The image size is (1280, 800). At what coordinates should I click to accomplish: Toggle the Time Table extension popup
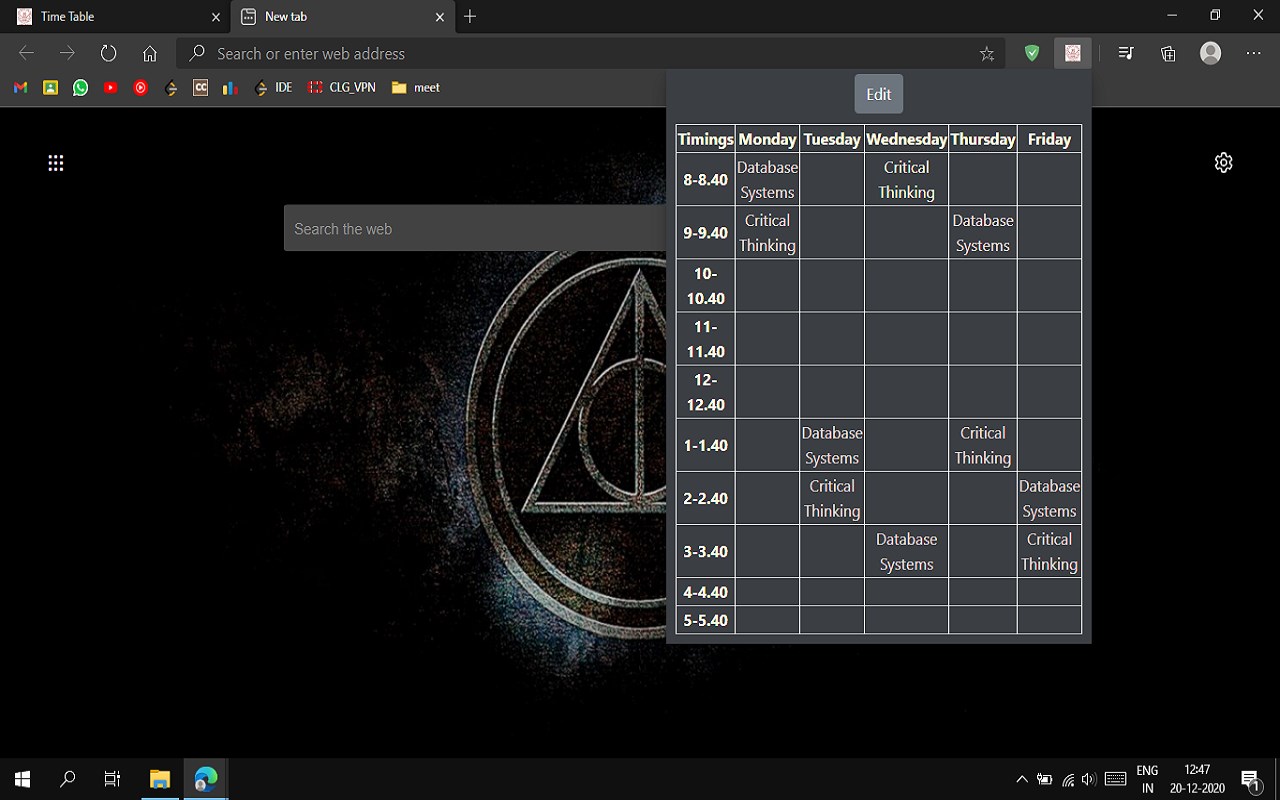pos(1073,54)
